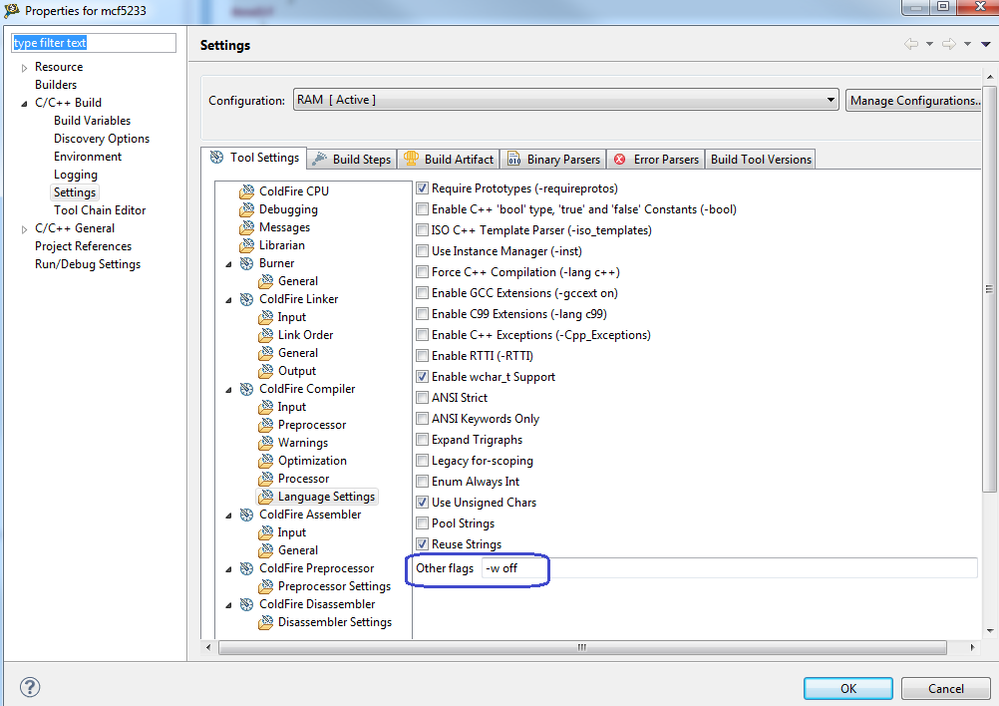Screen dimensions: 999x706
Task: Enable the Pool Strings checkbox
Action: point(422,523)
